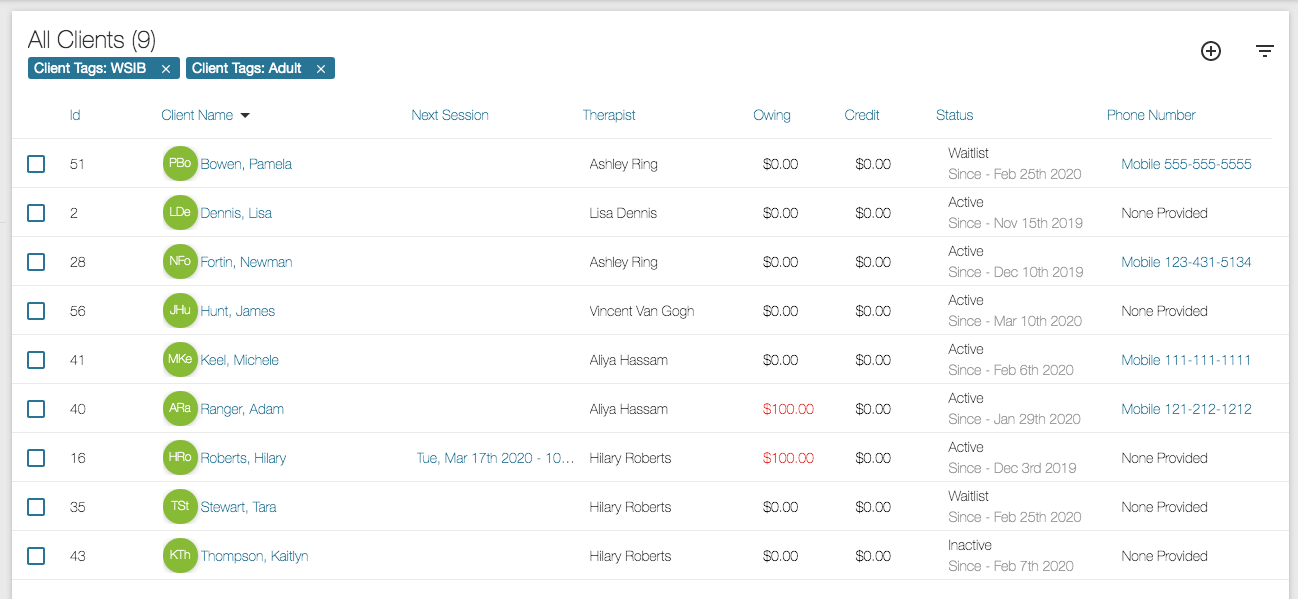The width and height of the screenshot is (1298, 599).
Task: Open the filter list icon
Action: tap(1265, 51)
